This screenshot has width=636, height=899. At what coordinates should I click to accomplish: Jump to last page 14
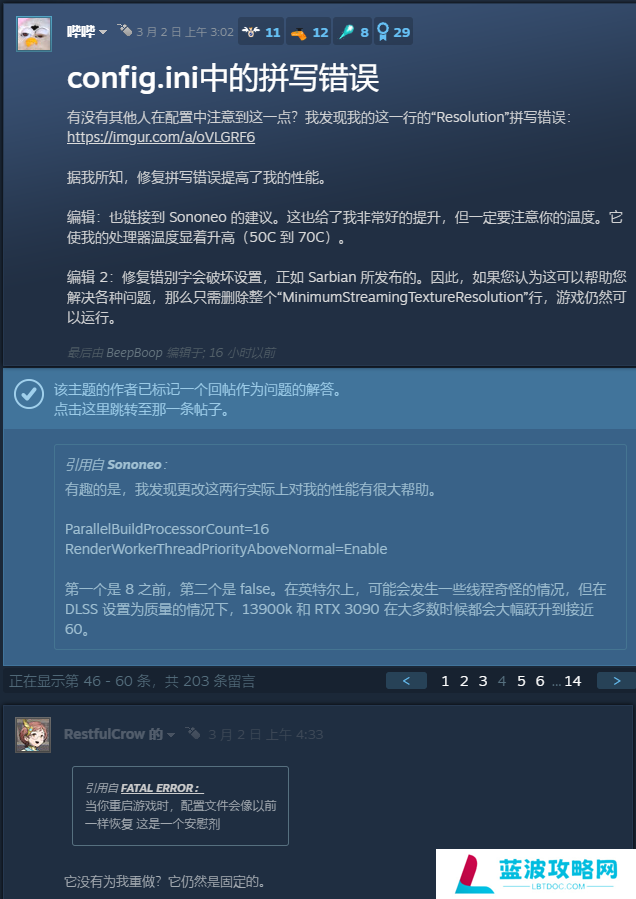572,681
